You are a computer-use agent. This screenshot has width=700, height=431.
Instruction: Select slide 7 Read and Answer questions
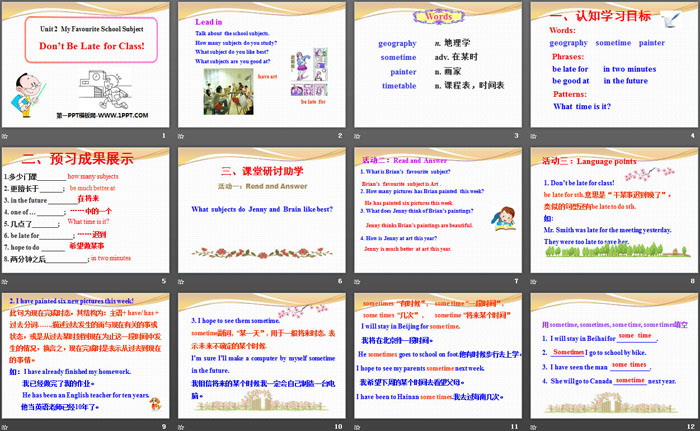coord(438,210)
